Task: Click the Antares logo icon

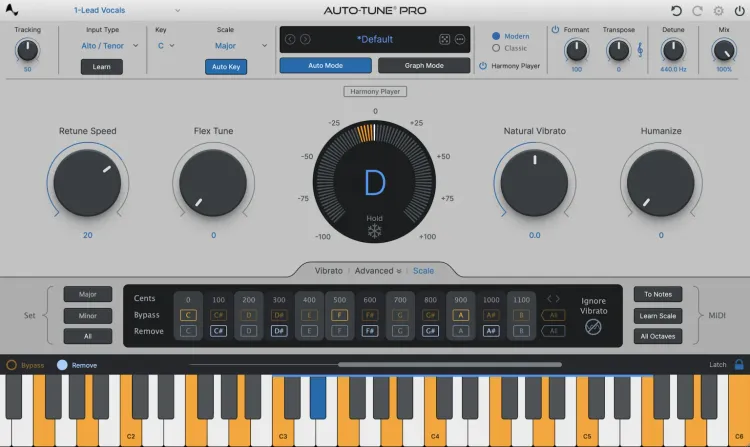Action: point(11,10)
